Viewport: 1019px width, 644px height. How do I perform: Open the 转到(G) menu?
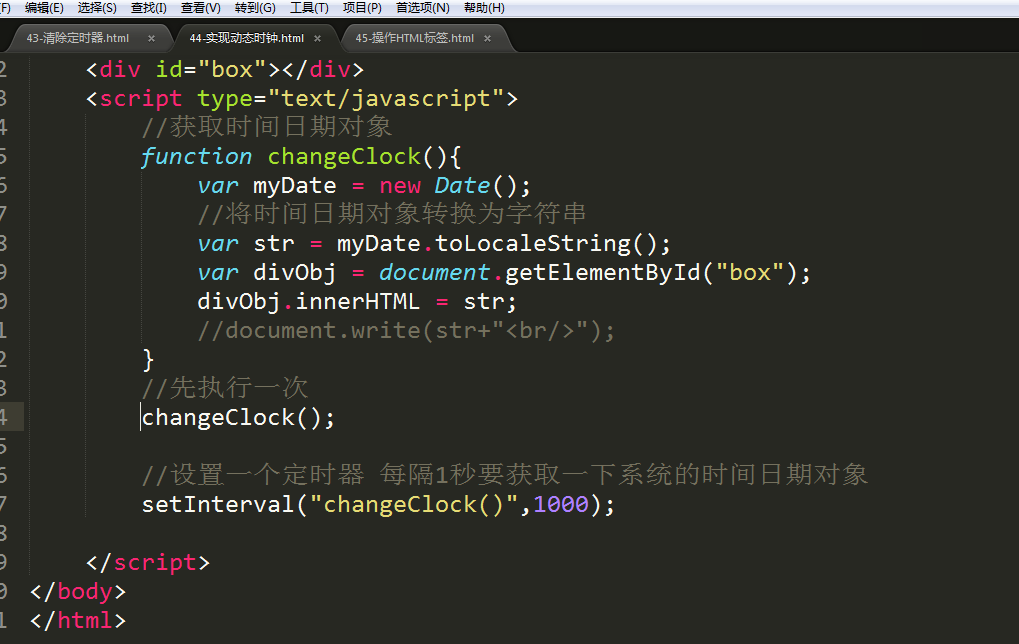[x=255, y=8]
